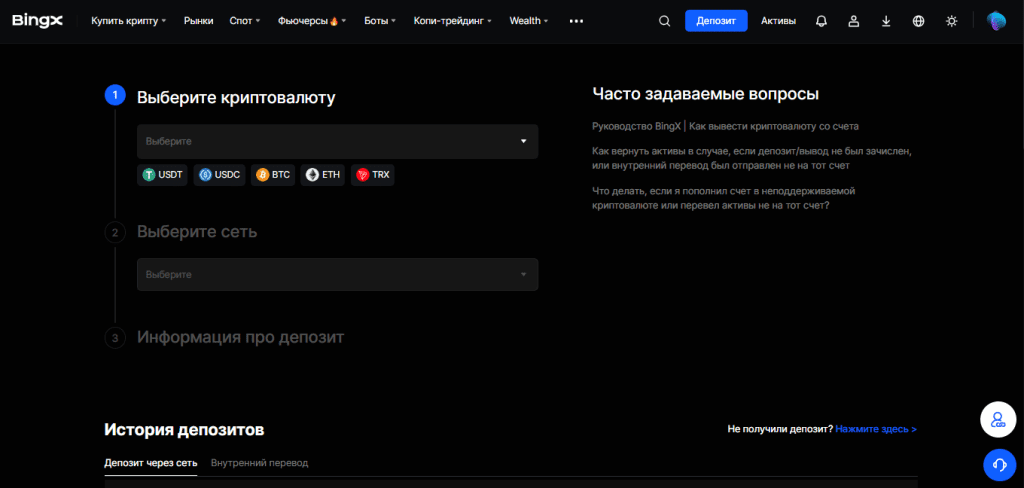
Task: Click the download app icon
Action: click(x=886, y=21)
